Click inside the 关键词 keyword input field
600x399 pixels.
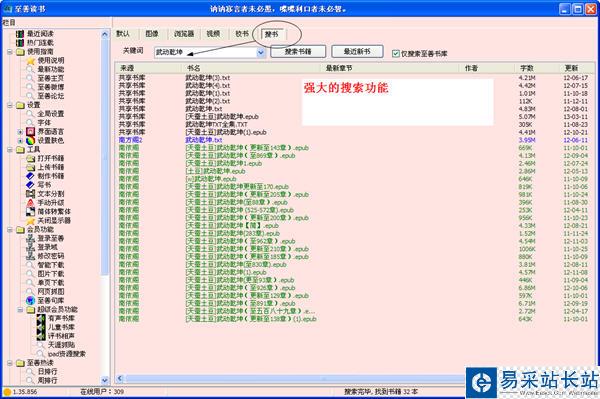tap(206, 52)
